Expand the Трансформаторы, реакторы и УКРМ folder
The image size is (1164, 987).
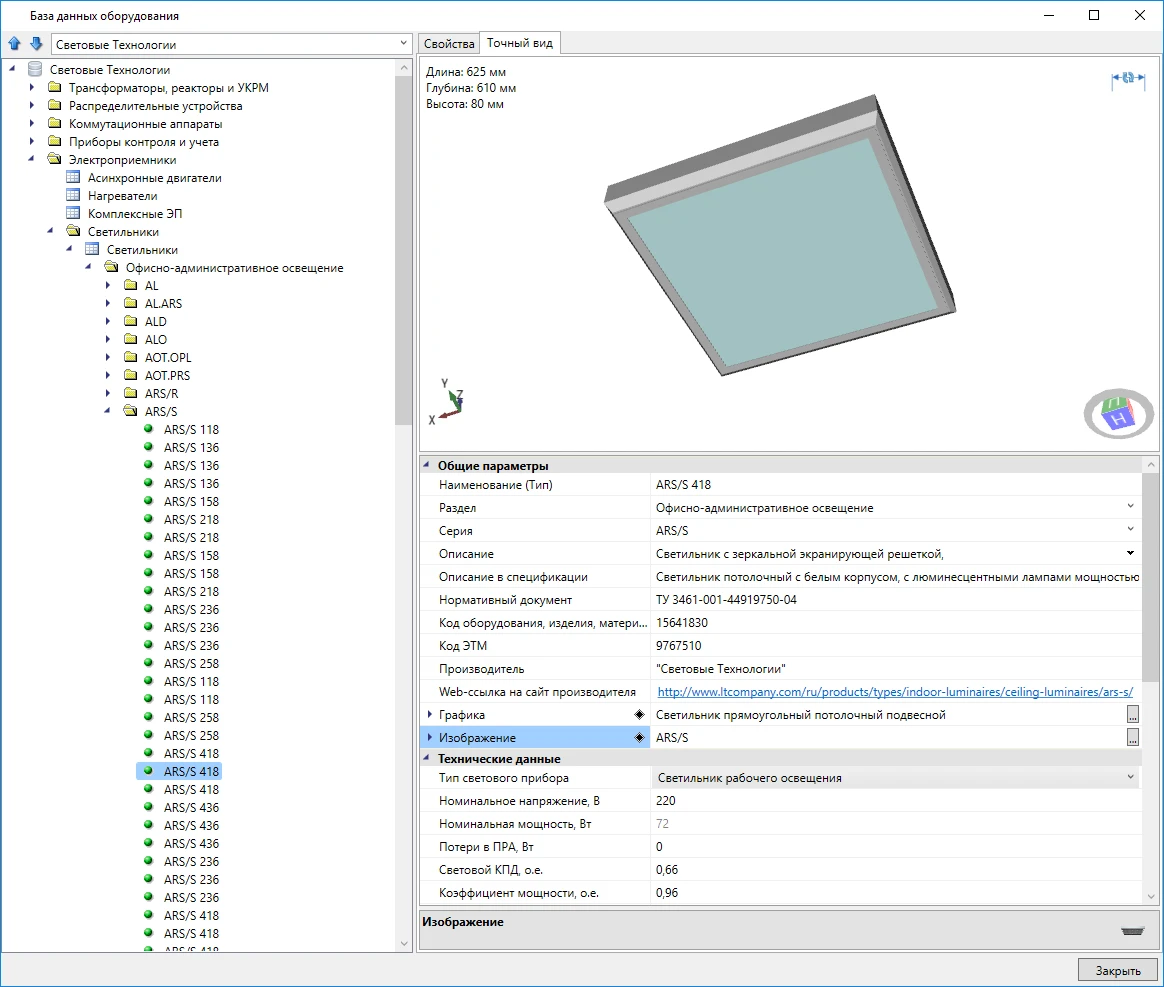click(32, 88)
